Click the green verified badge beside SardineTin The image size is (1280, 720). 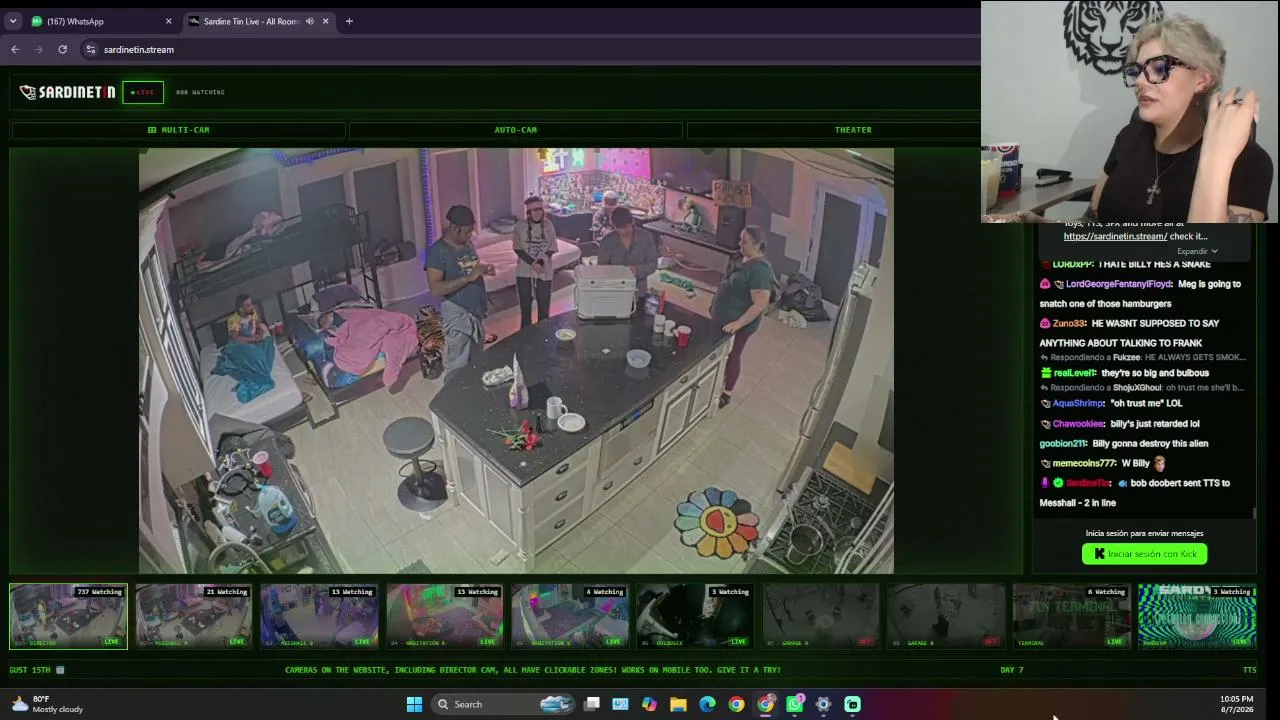1058,483
